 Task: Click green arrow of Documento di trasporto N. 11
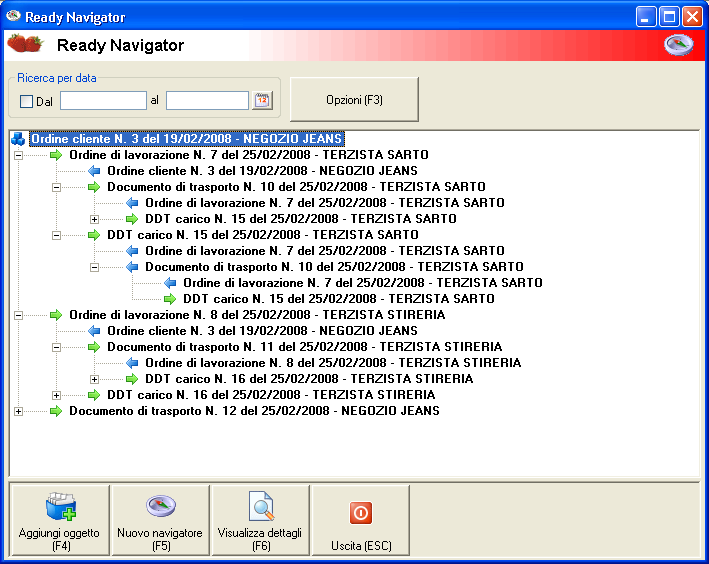[94, 347]
